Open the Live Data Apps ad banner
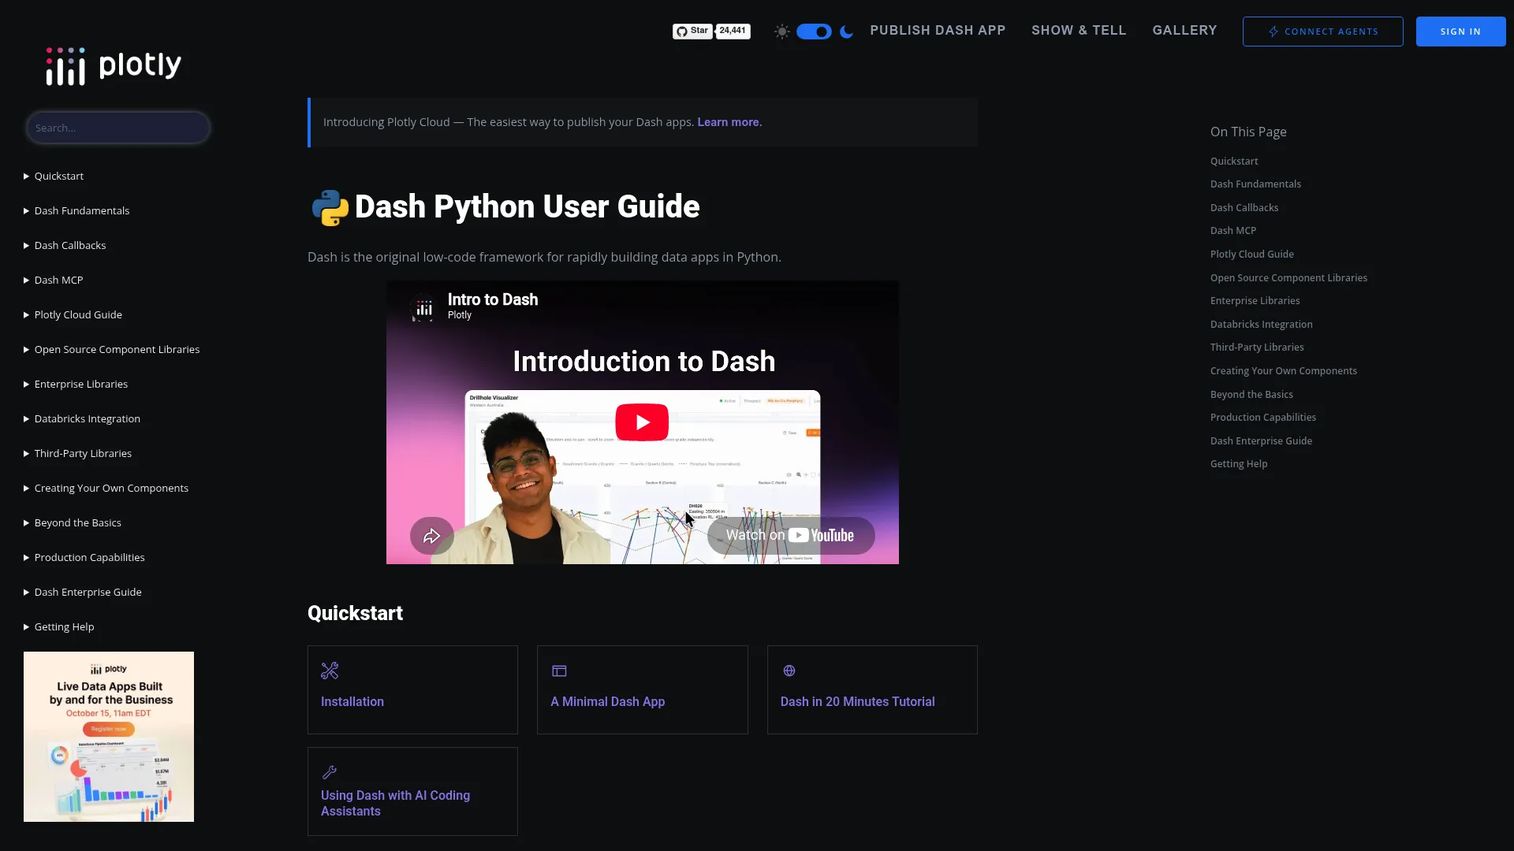 pyautogui.click(x=109, y=737)
